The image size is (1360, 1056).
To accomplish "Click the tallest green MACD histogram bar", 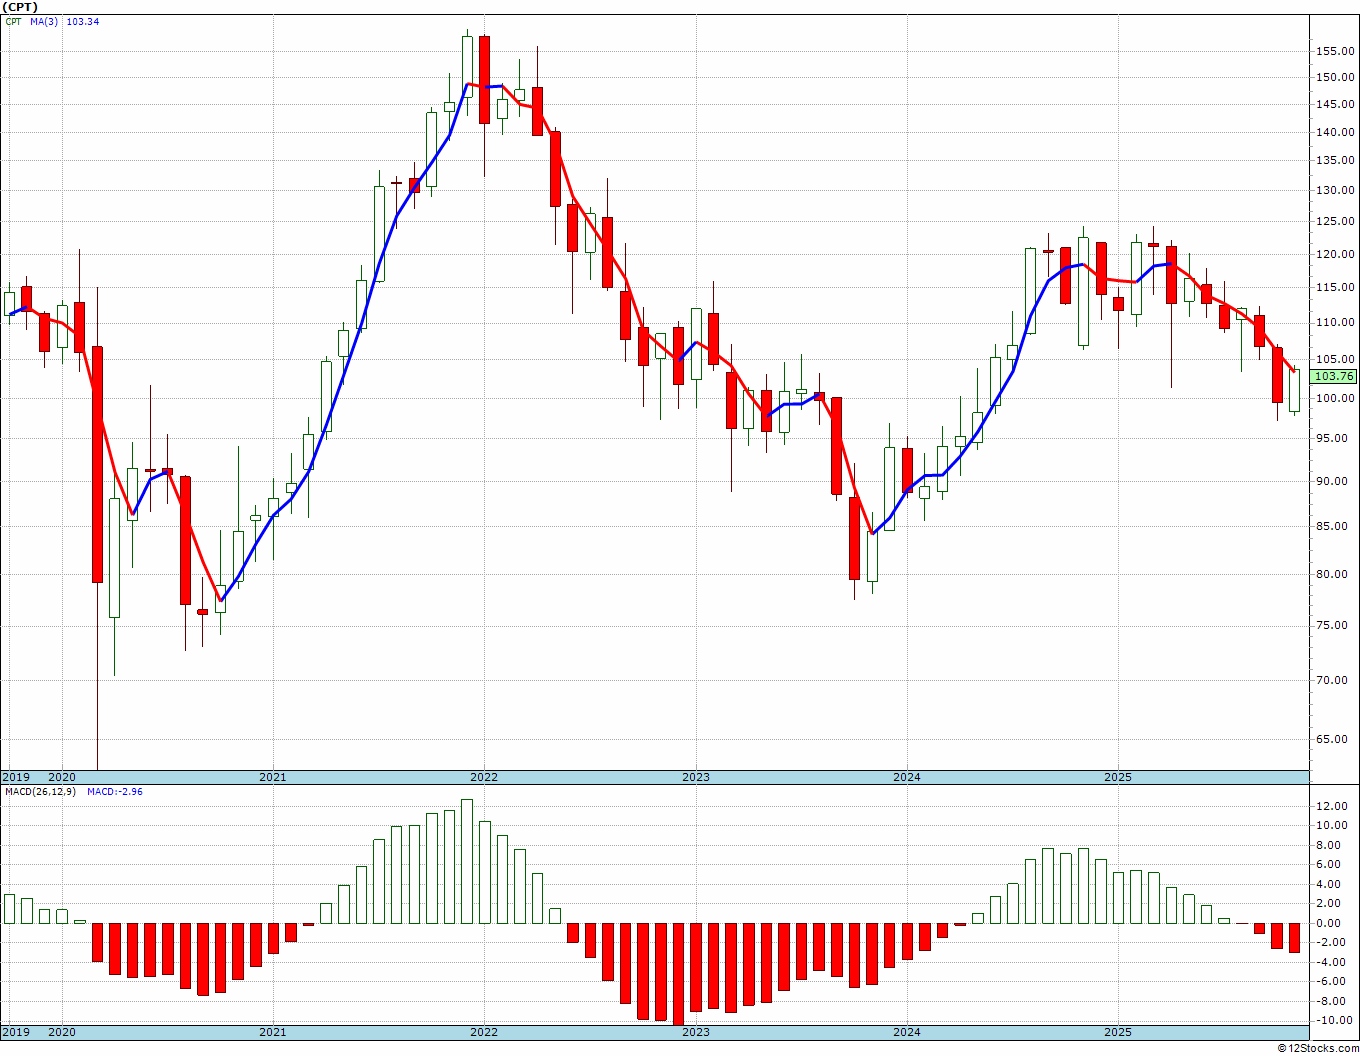I will [467, 861].
